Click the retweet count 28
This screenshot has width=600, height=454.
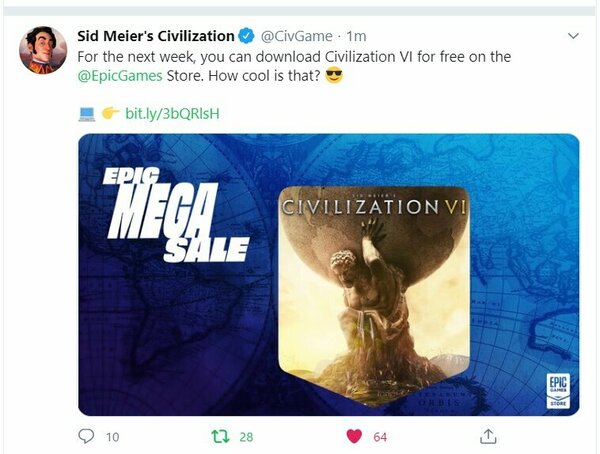pos(246,437)
